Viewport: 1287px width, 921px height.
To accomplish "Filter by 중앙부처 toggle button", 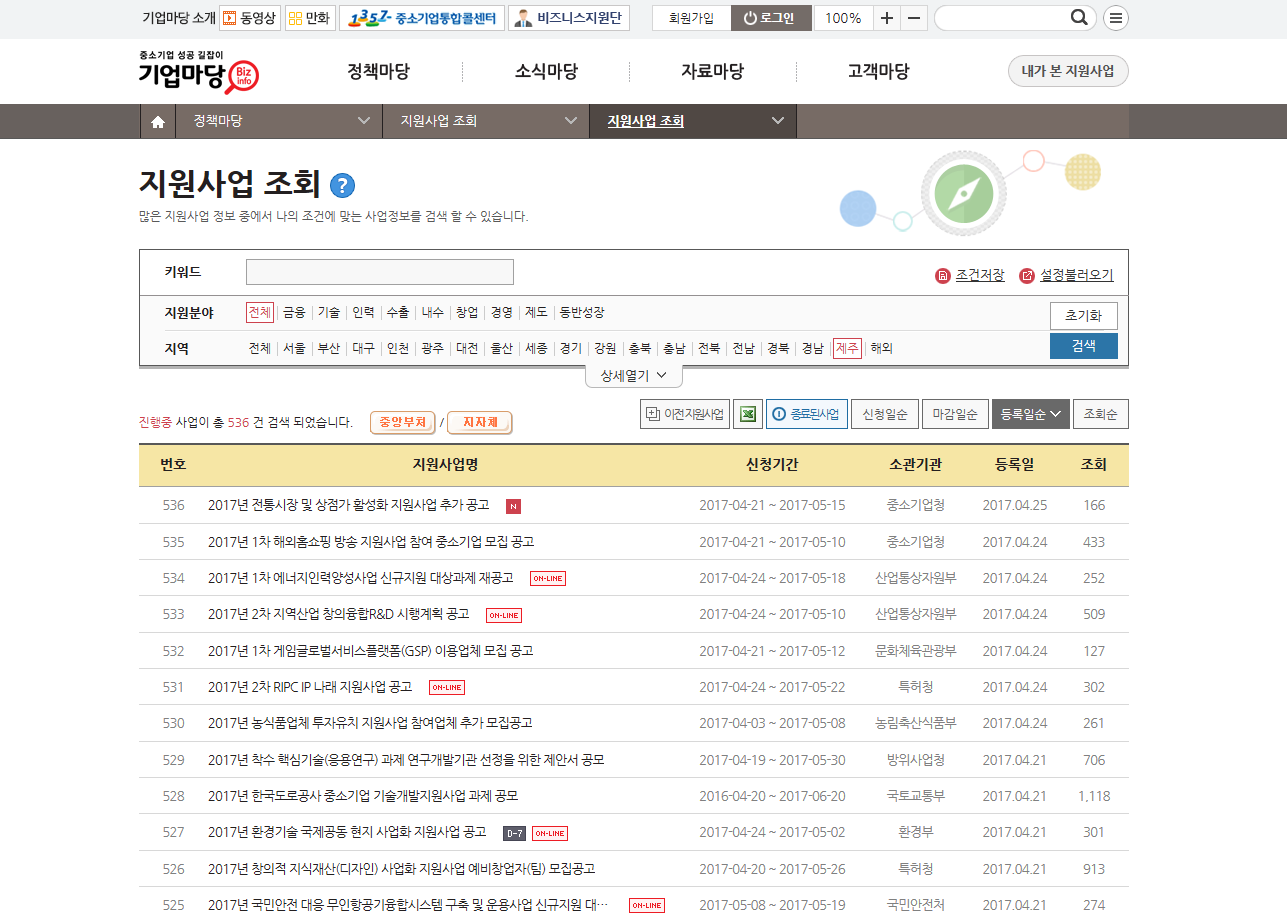I will [x=403, y=422].
